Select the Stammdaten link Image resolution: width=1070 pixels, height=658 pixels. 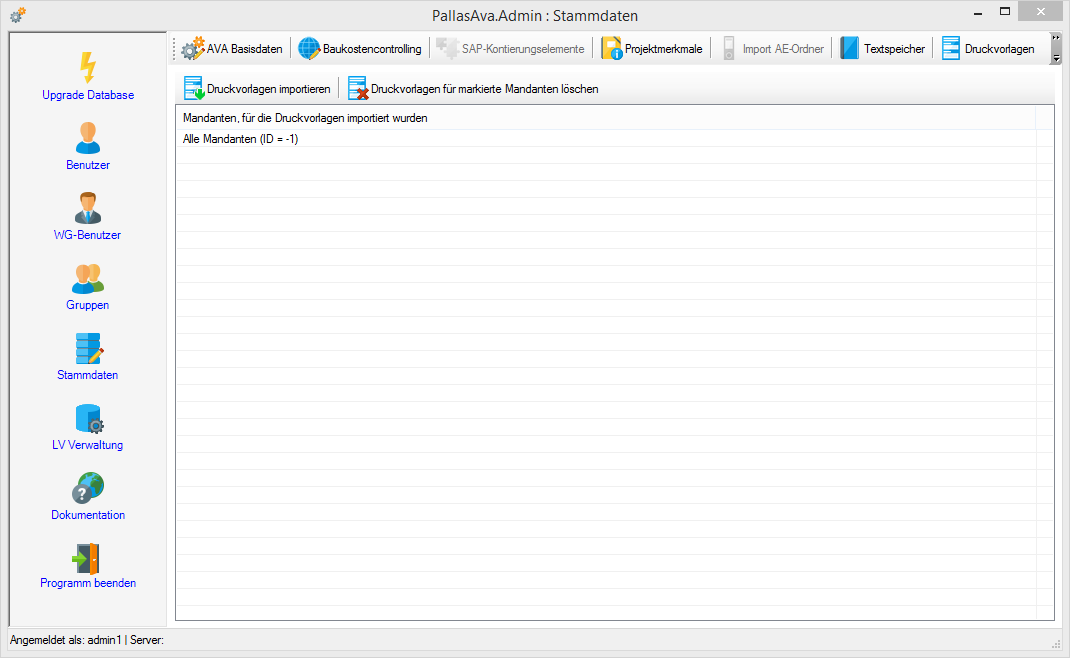click(x=87, y=375)
